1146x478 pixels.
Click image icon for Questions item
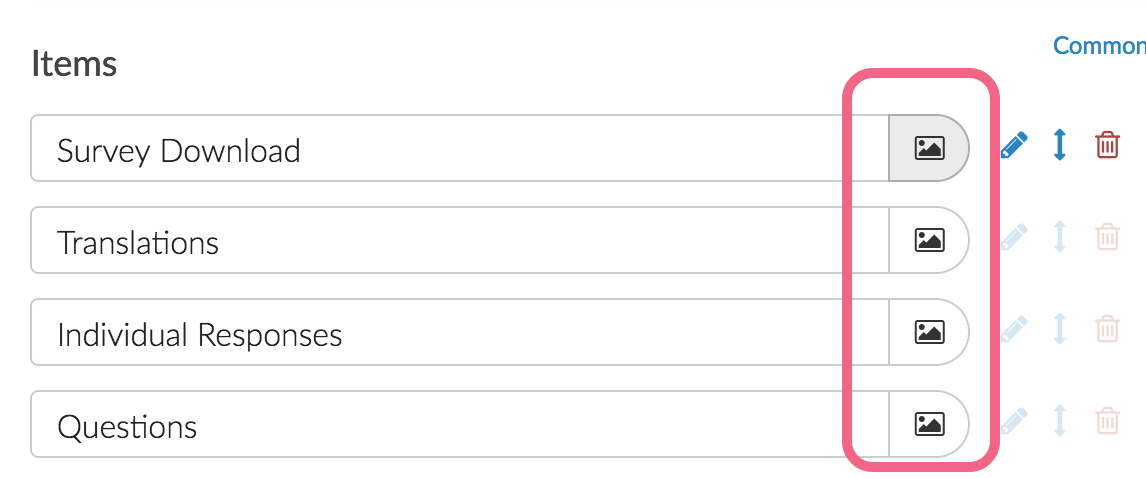pos(929,424)
